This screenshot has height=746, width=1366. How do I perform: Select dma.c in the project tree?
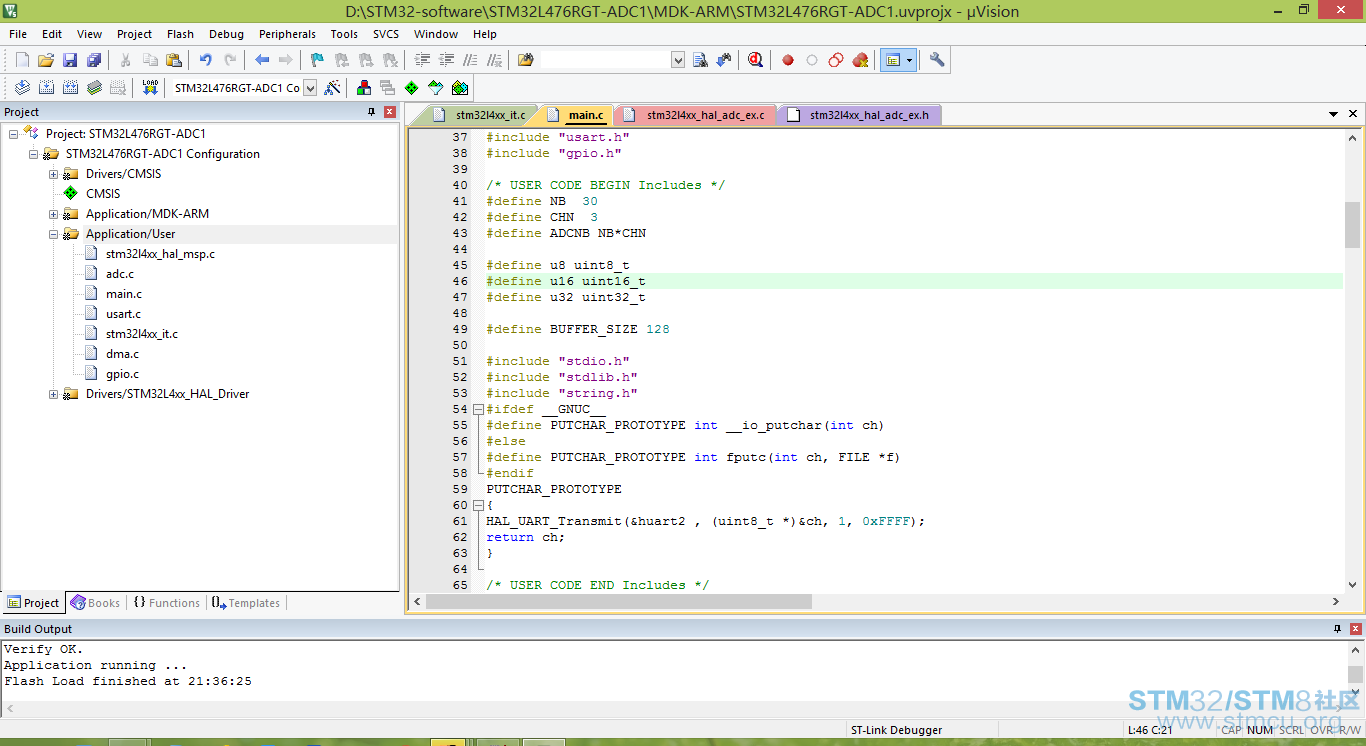[x=122, y=354]
